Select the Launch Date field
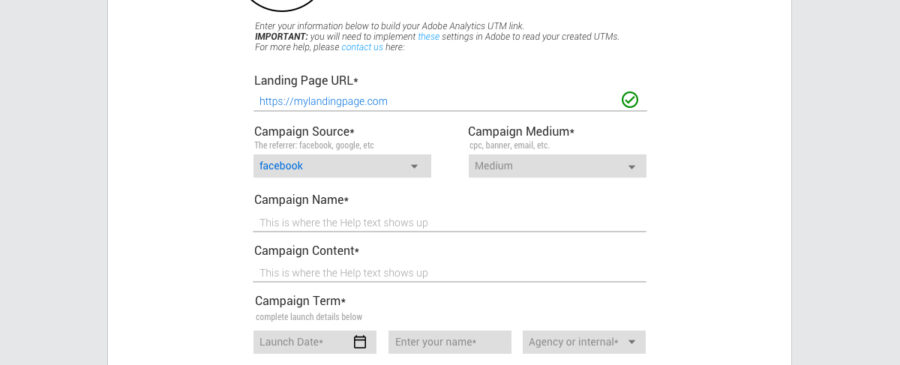 (315, 342)
